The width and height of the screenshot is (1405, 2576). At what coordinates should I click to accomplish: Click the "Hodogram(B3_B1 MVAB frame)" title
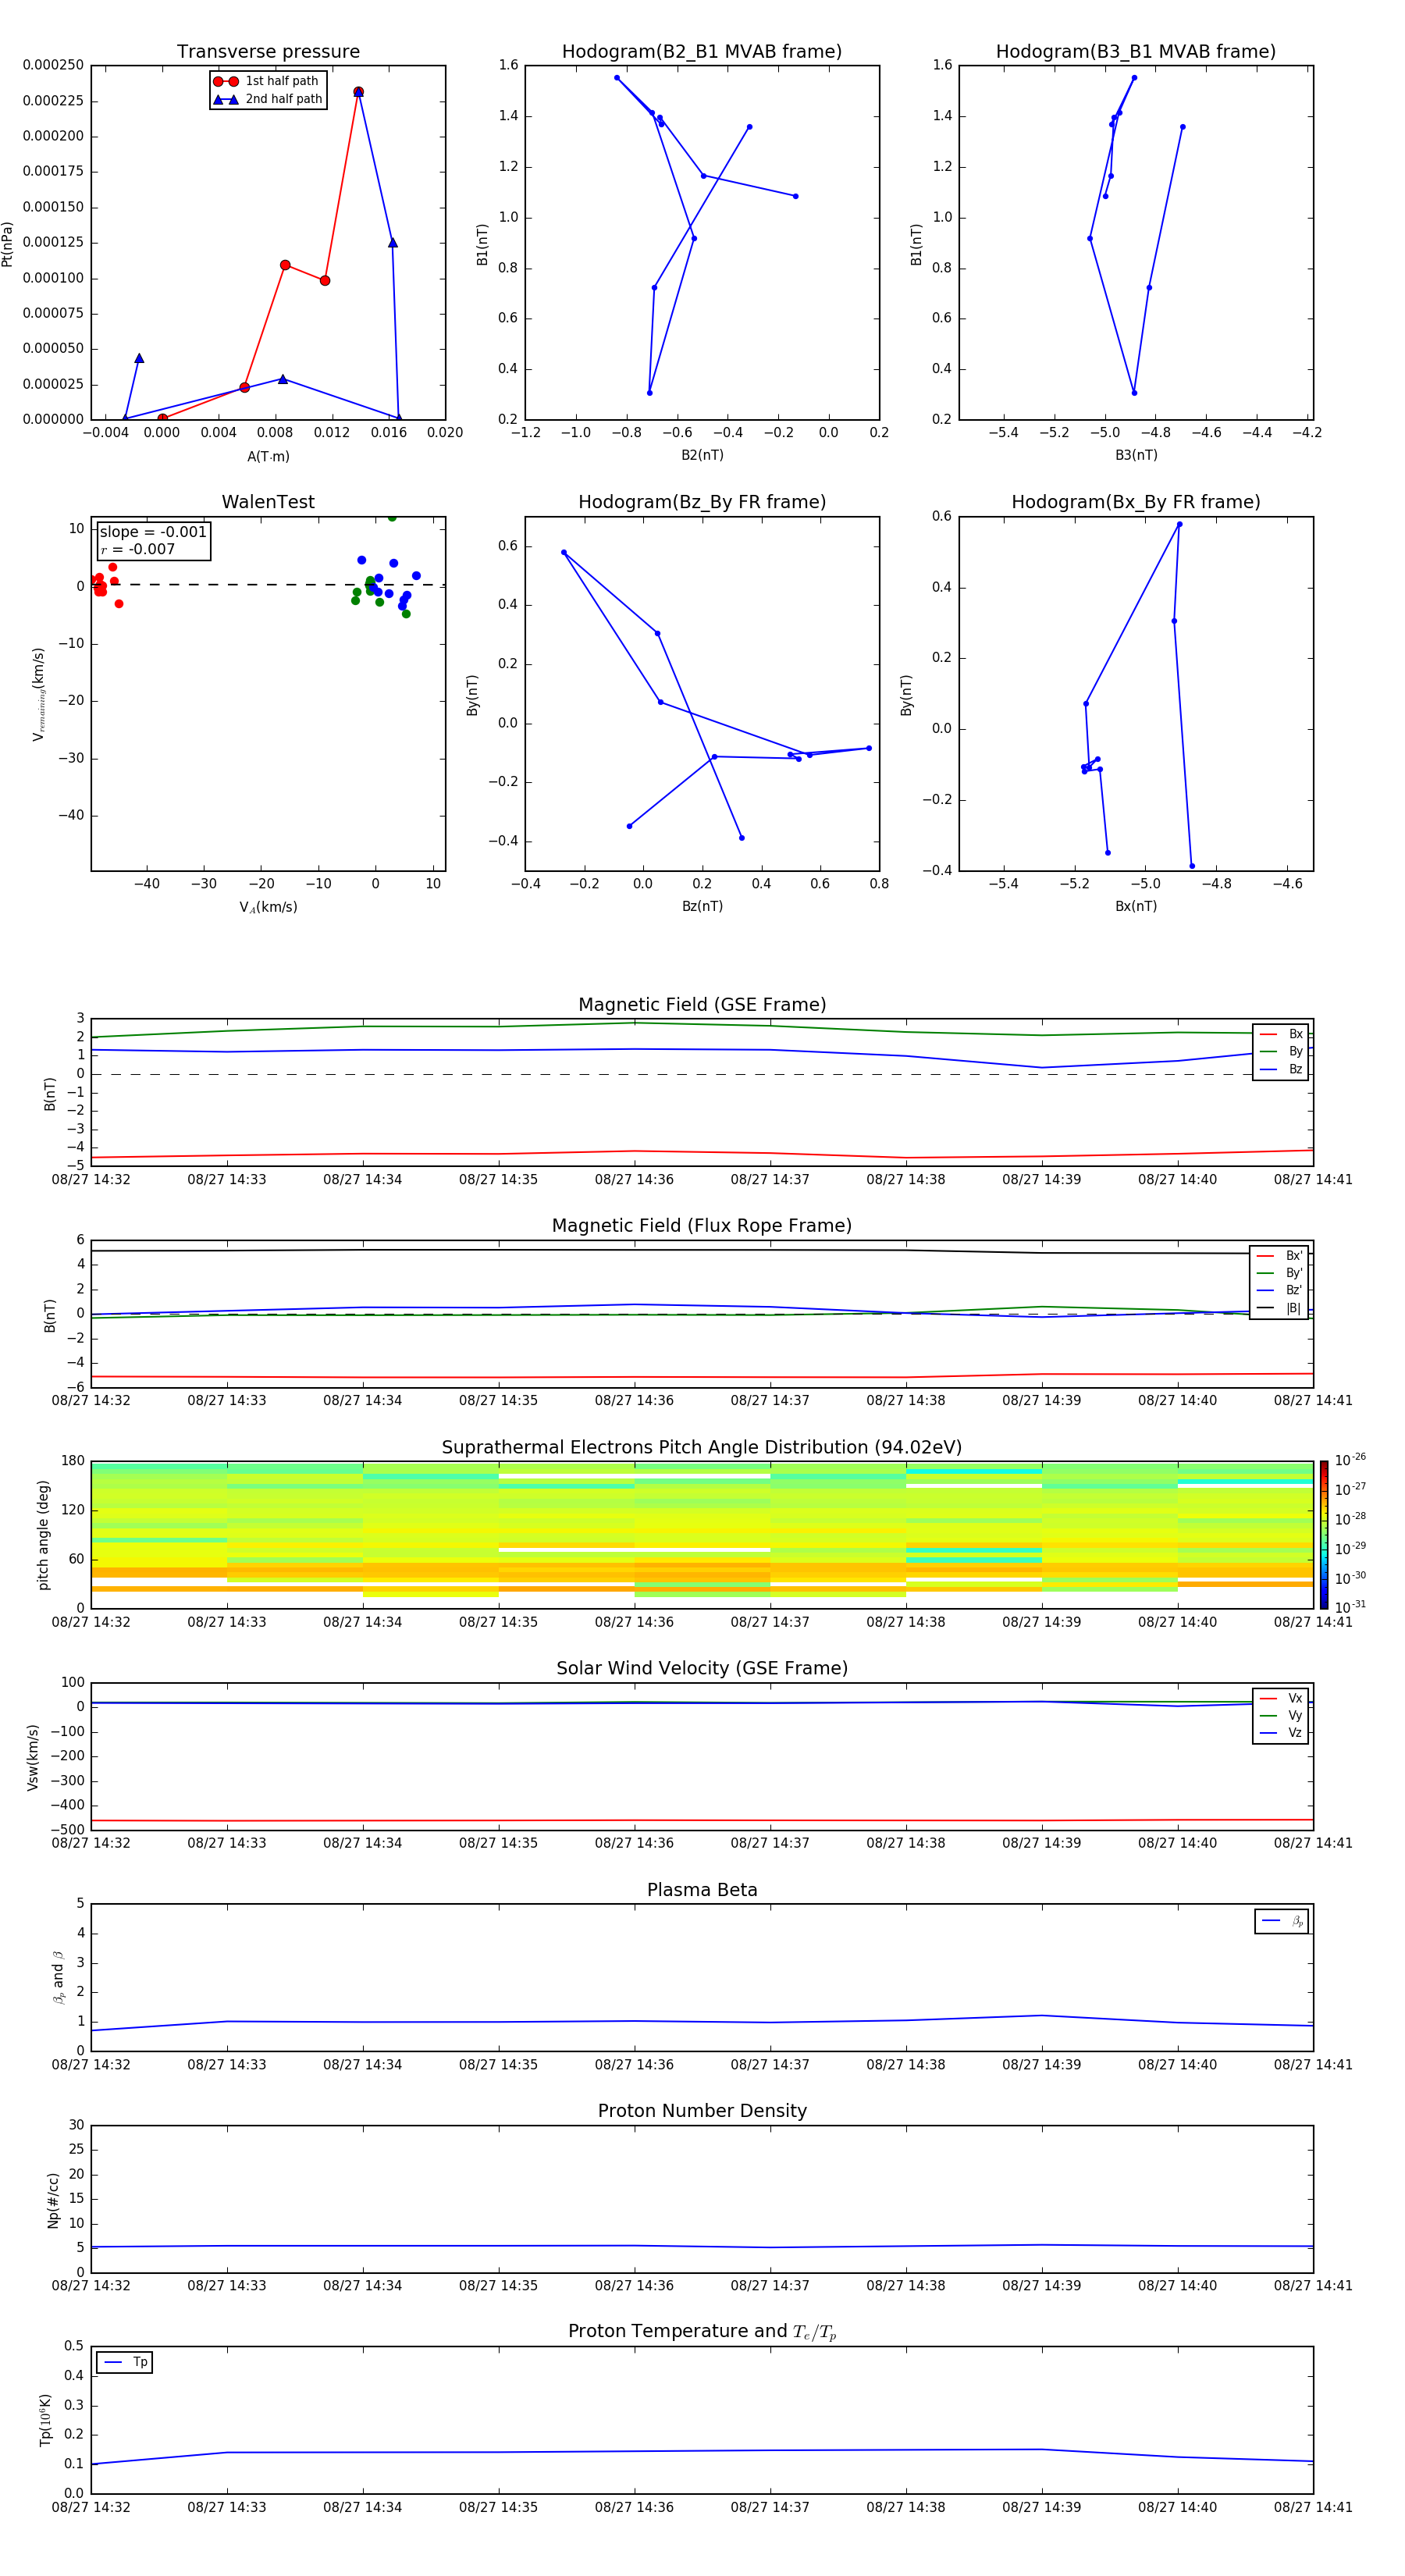point(1136,52)
